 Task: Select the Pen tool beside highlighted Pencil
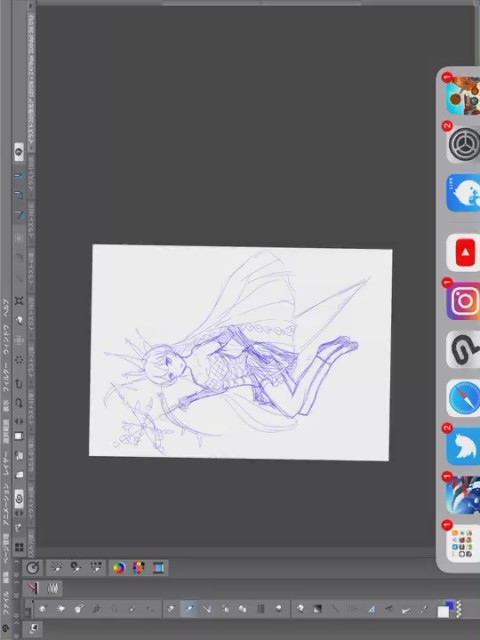coord(171,609)
